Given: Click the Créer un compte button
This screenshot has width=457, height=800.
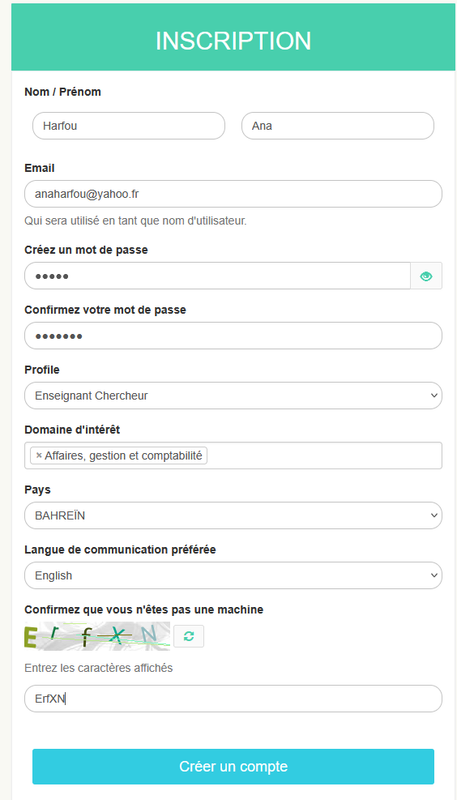Looking at the screenshot, I should 233,766.
